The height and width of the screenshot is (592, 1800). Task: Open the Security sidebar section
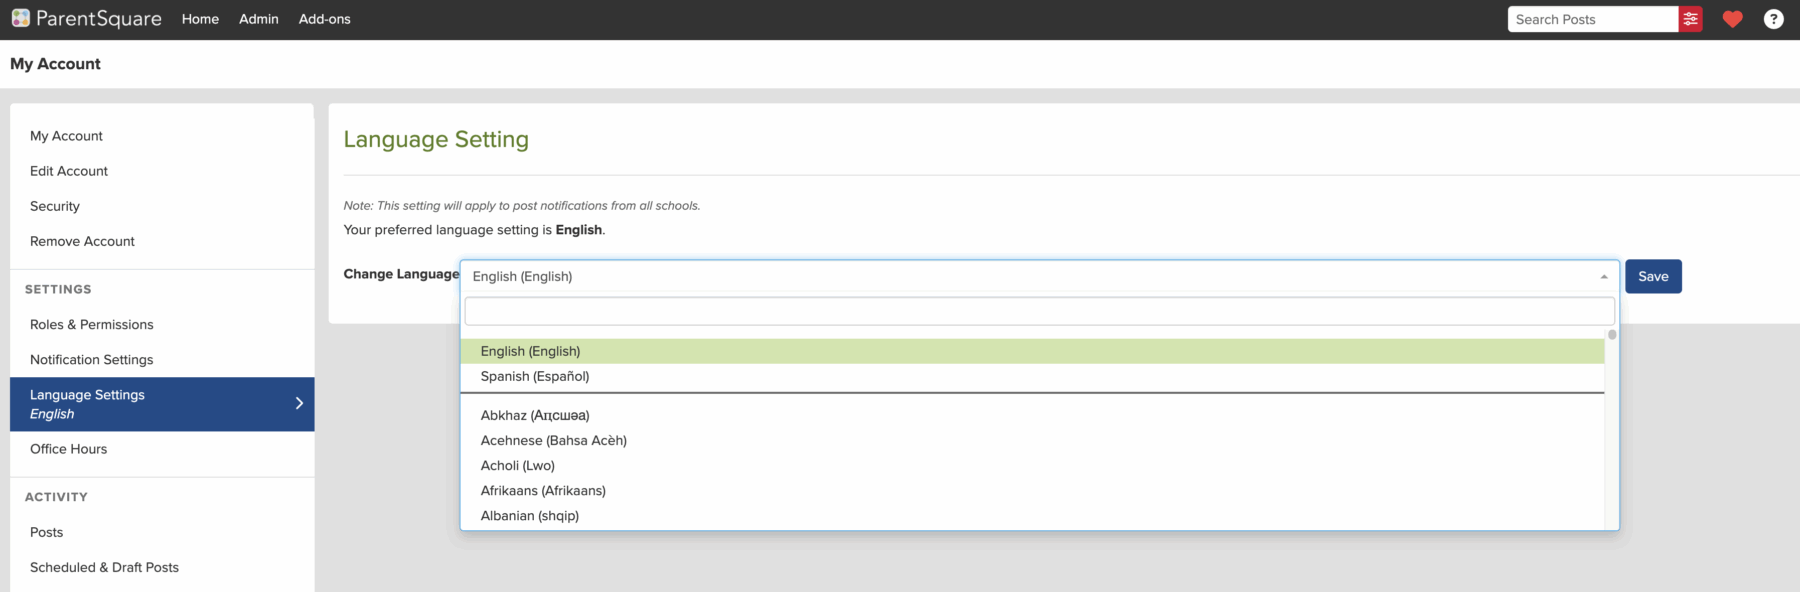pyautogui.click(x=55, y=206)
